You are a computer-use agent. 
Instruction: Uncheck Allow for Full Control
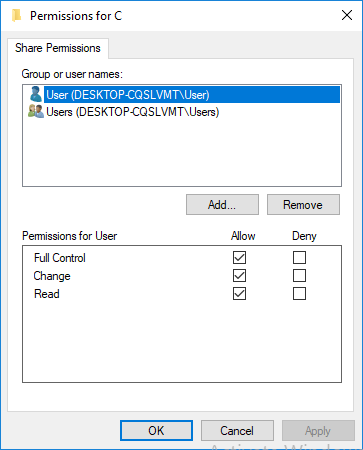coord(239,258)
